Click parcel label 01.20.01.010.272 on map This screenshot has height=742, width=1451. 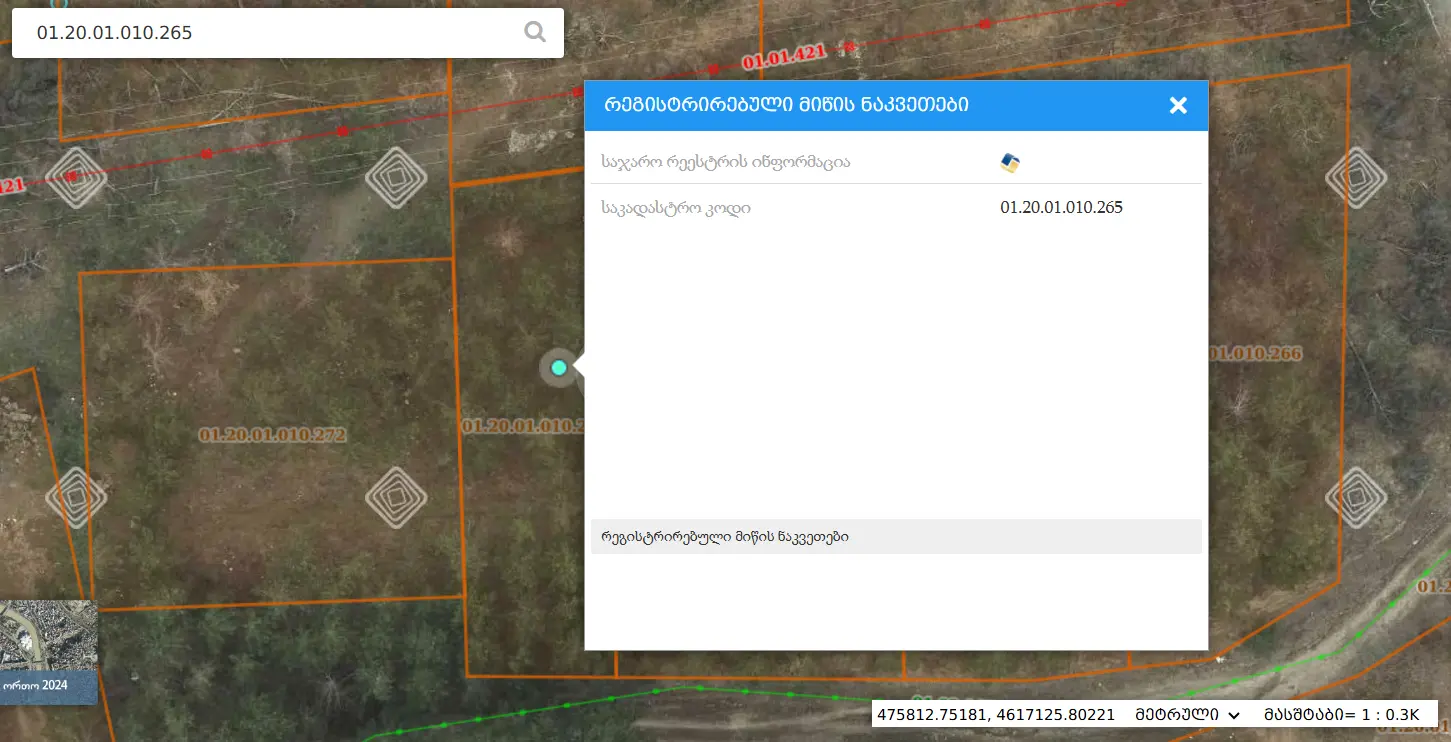(272, 435)
